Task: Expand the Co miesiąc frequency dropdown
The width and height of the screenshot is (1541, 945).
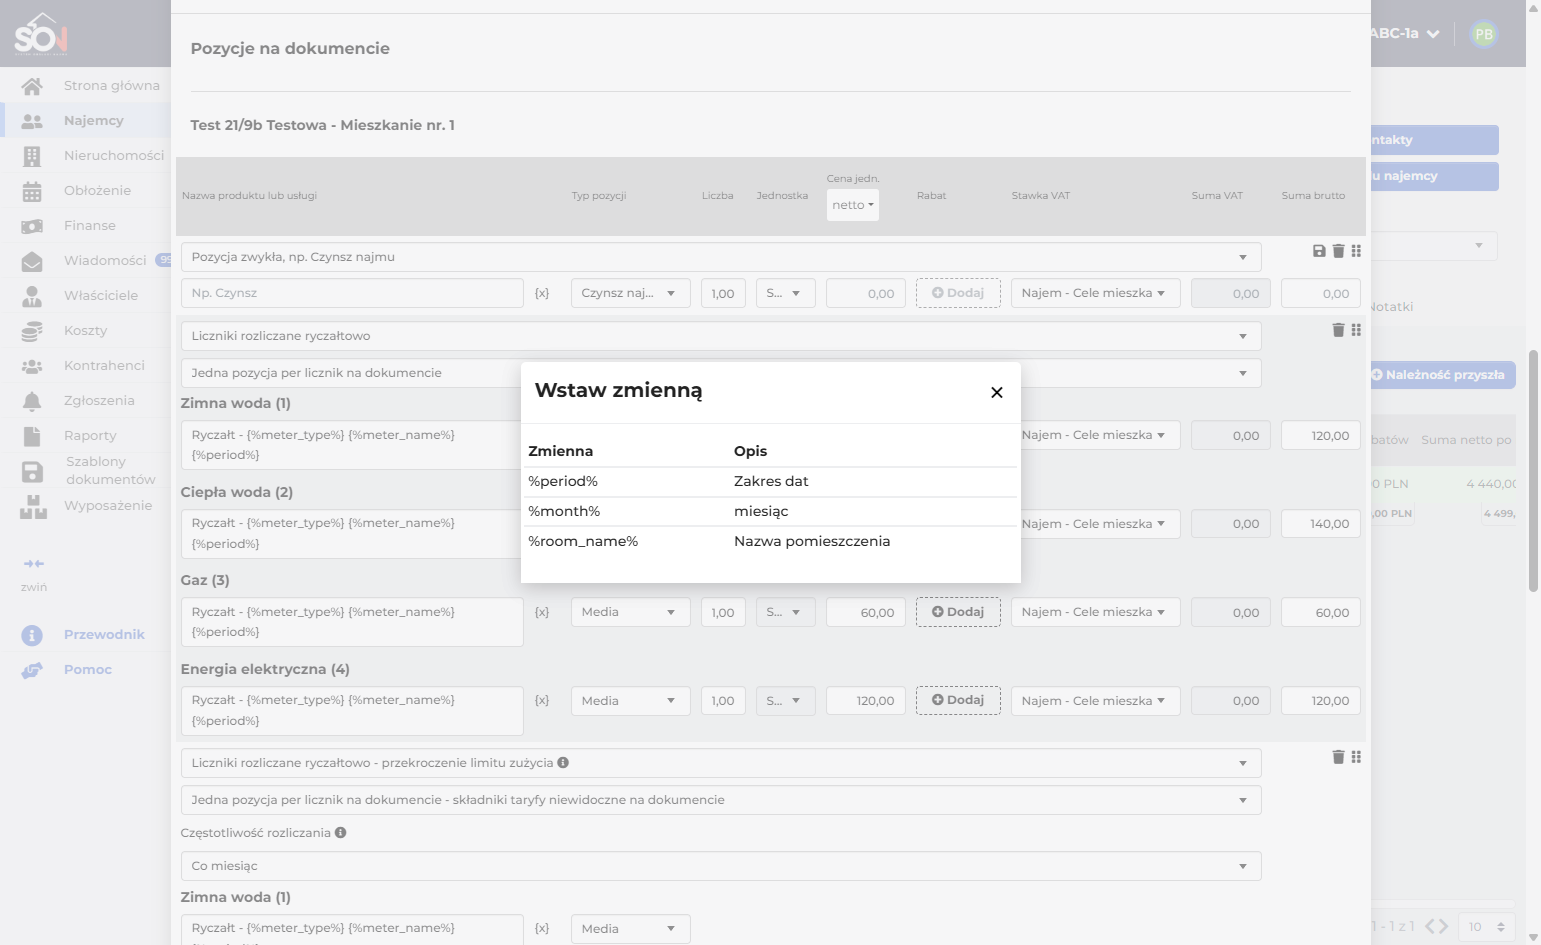Action: coord(721,866)
